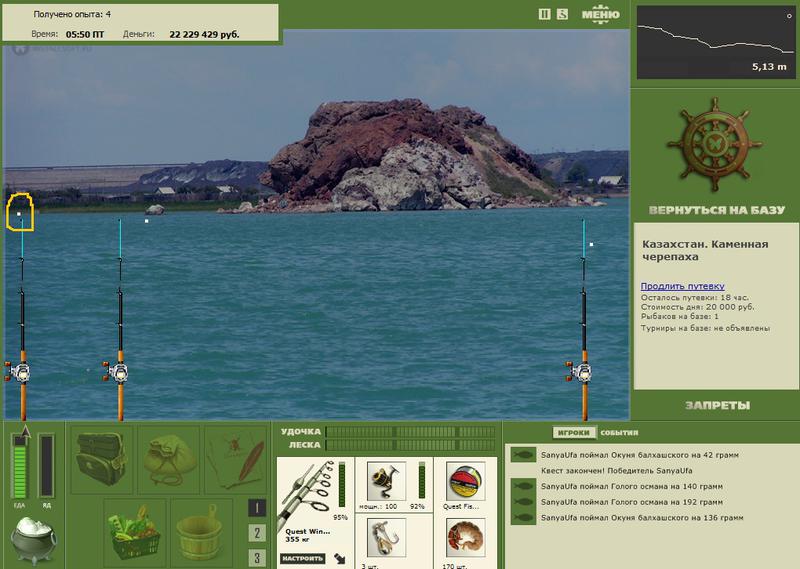Click the depth chart showing 5,13 m

point(715,42)
